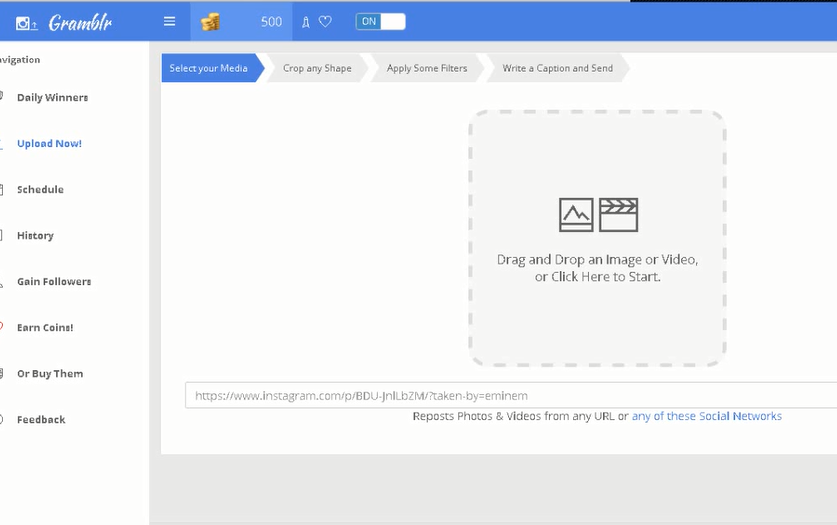Click the Apply Some Filters step
The image size is (837, 525).
pyautogui.click(x=427, y=69)
